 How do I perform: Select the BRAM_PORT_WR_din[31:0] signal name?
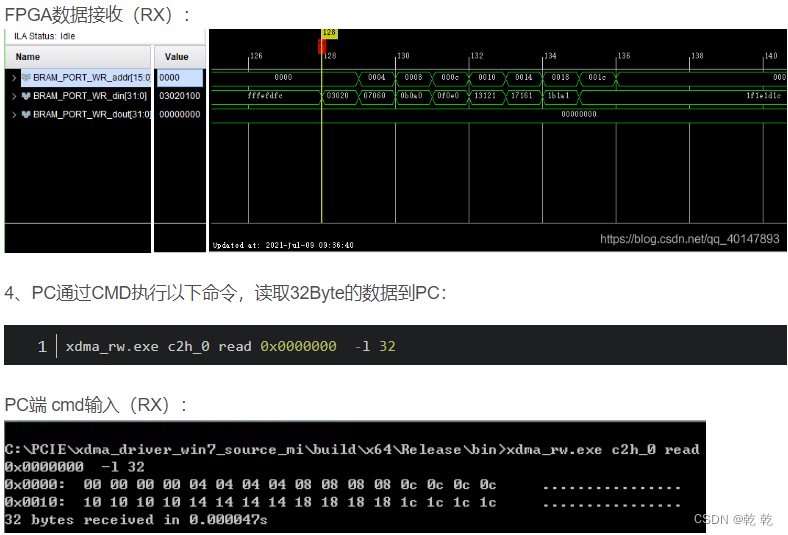tap(90, 96)
